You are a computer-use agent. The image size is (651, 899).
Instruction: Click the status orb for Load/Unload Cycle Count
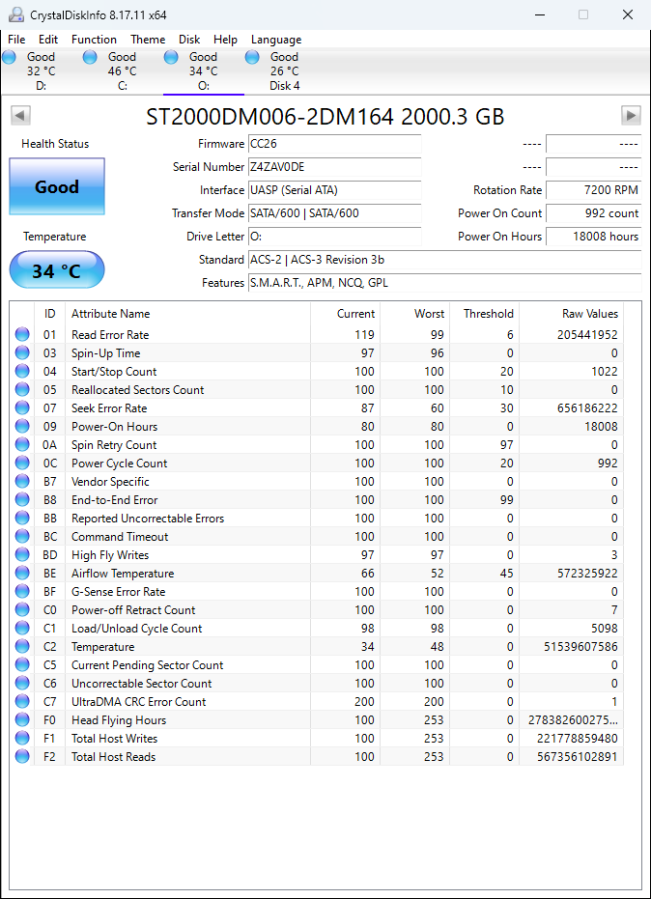pyautogui.click(x=22, y=628)
